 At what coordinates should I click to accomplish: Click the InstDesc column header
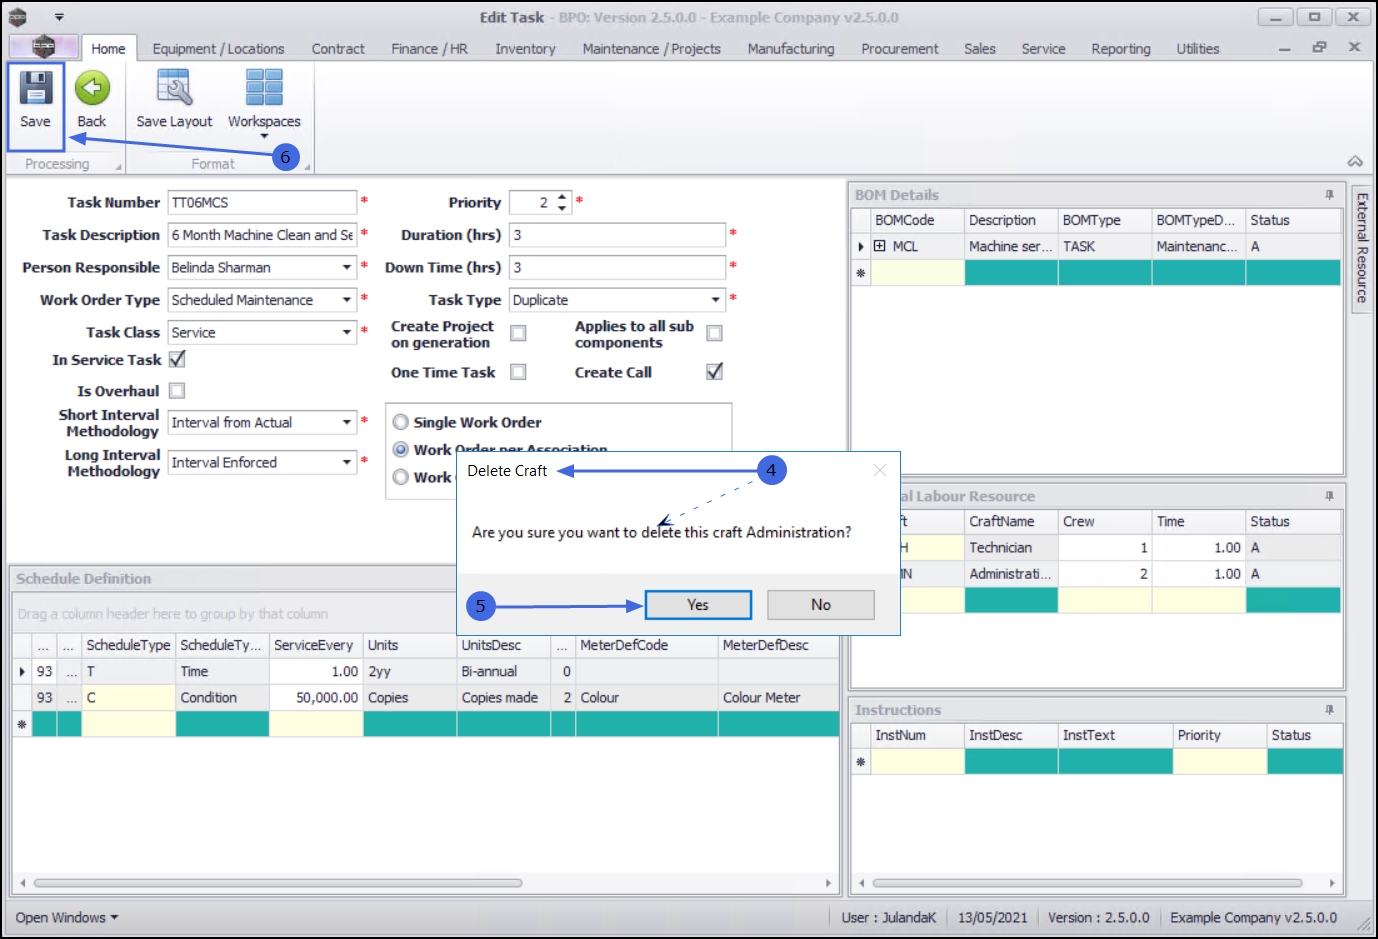tap(1011, 735)
